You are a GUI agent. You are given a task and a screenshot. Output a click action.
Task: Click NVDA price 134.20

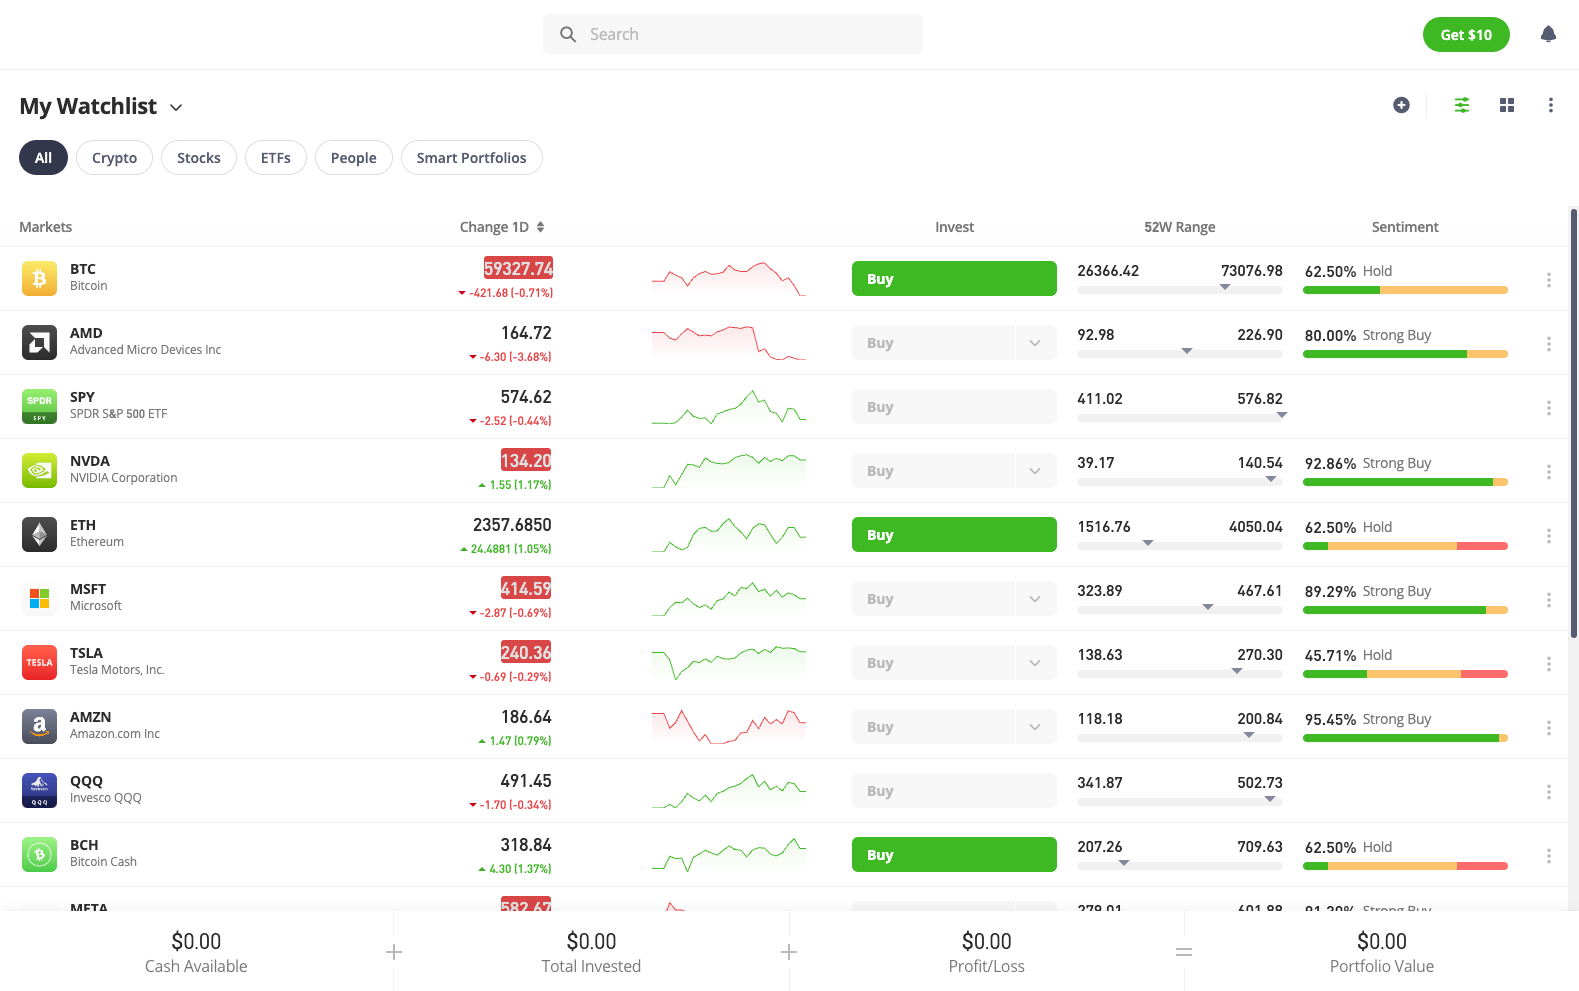526,461
